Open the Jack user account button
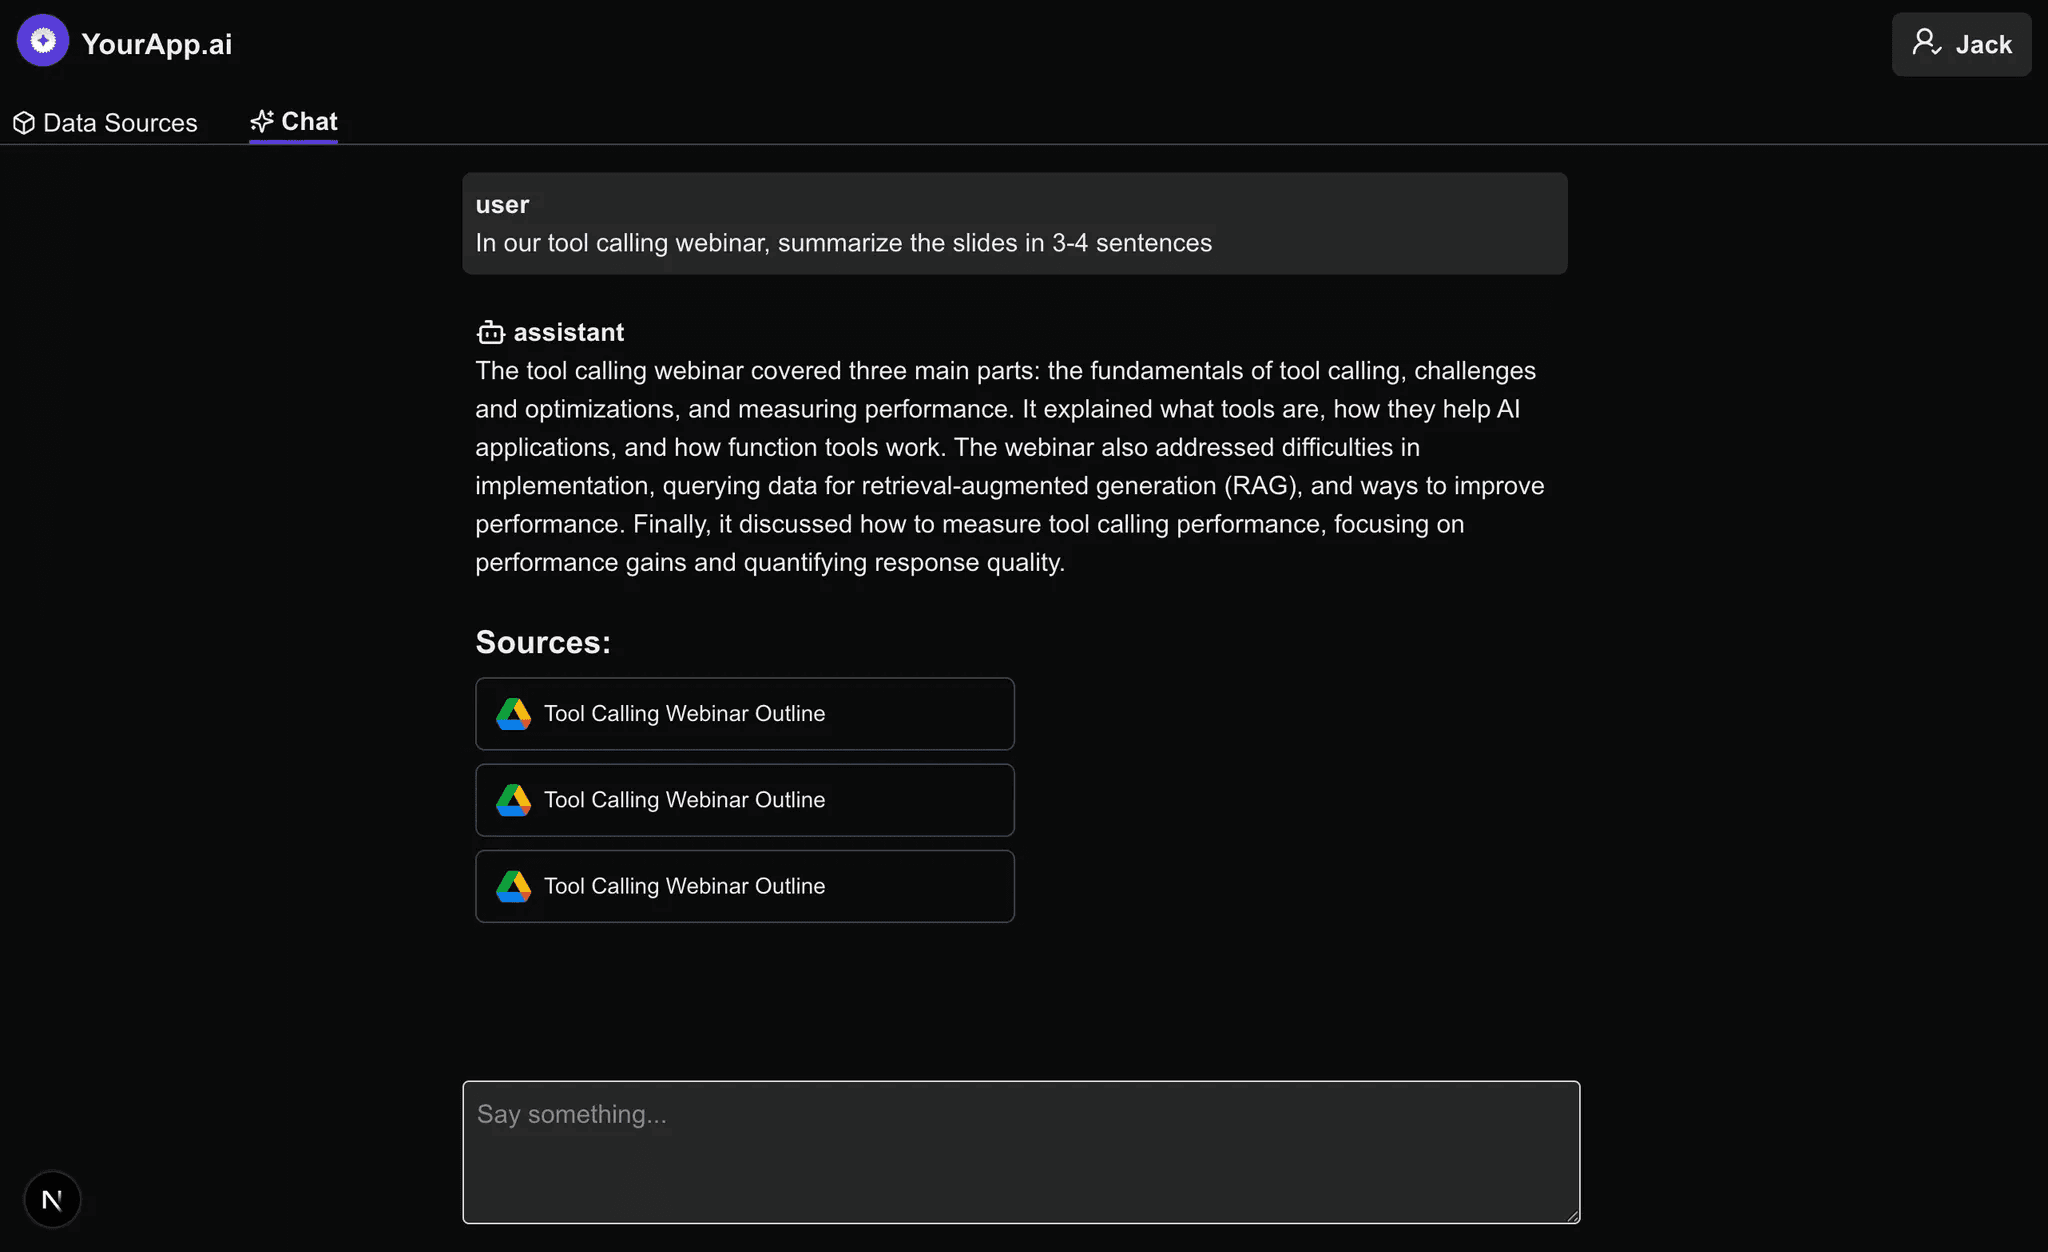Screen dimensions: 2048x1252 [x=1960, y=44]
